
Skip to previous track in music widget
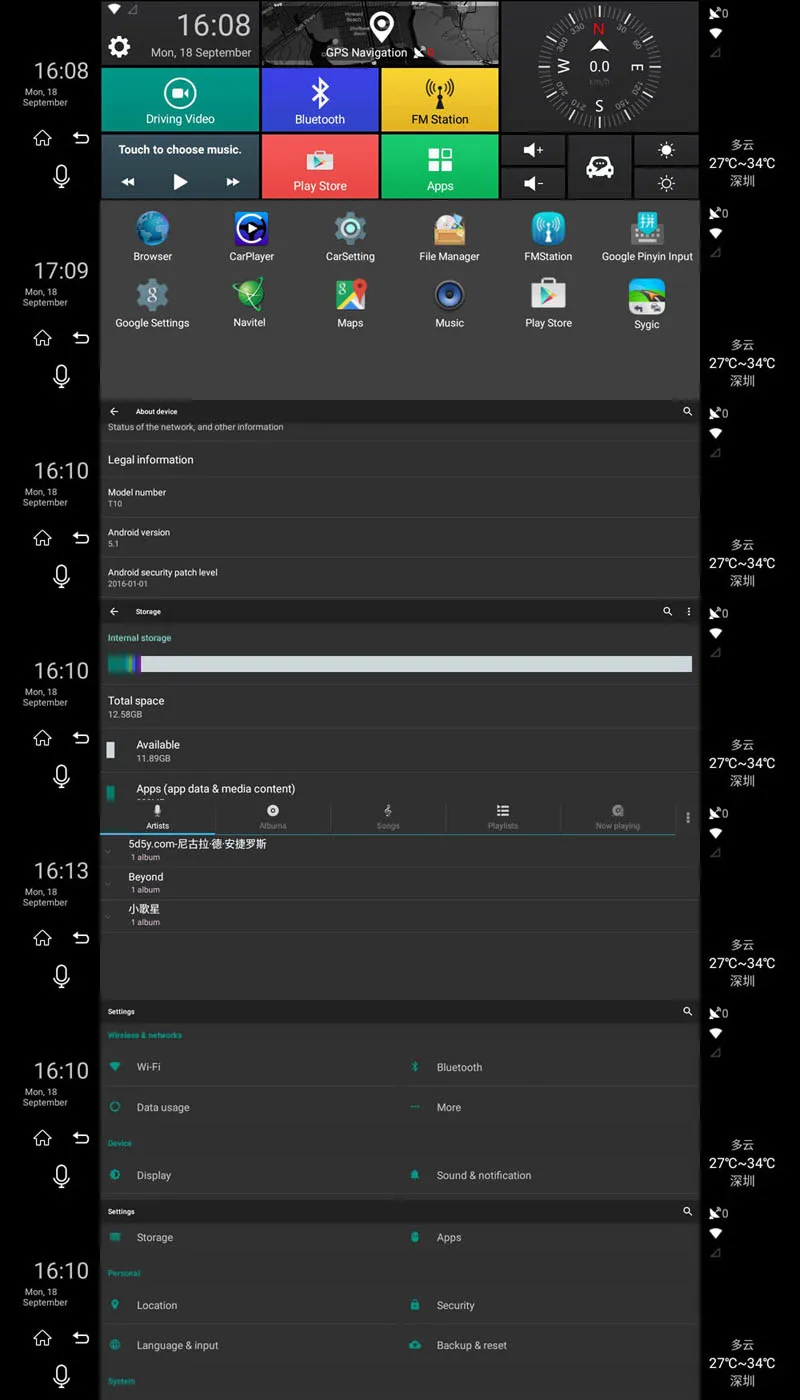[x=128, y=182]
